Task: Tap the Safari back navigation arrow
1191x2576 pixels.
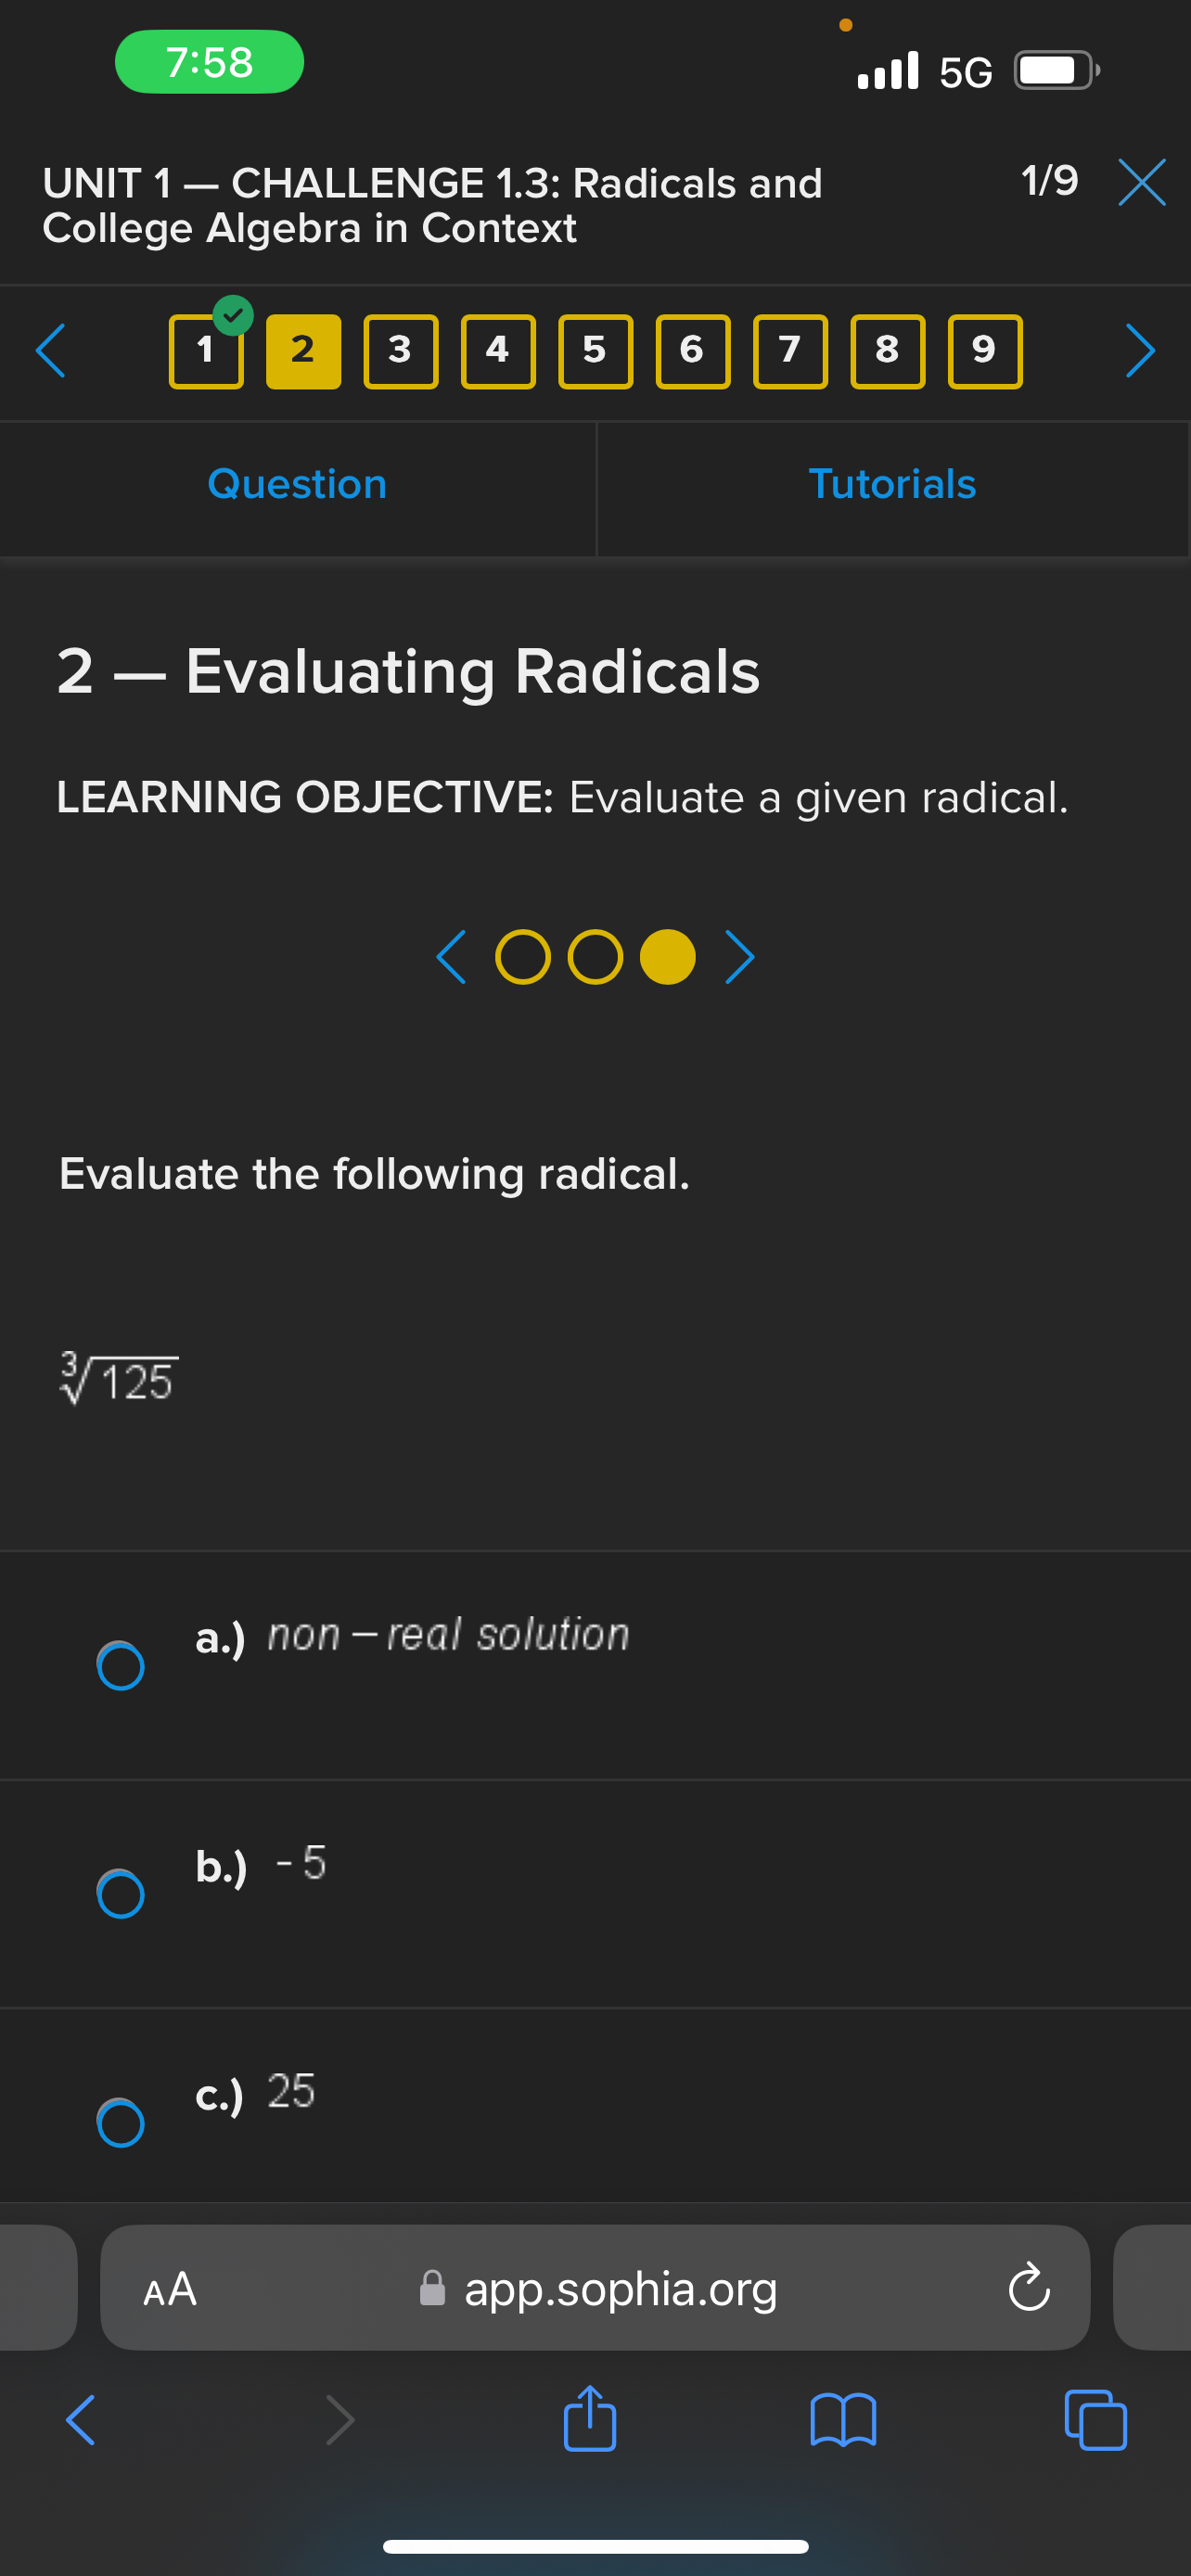Action: 78,2420
